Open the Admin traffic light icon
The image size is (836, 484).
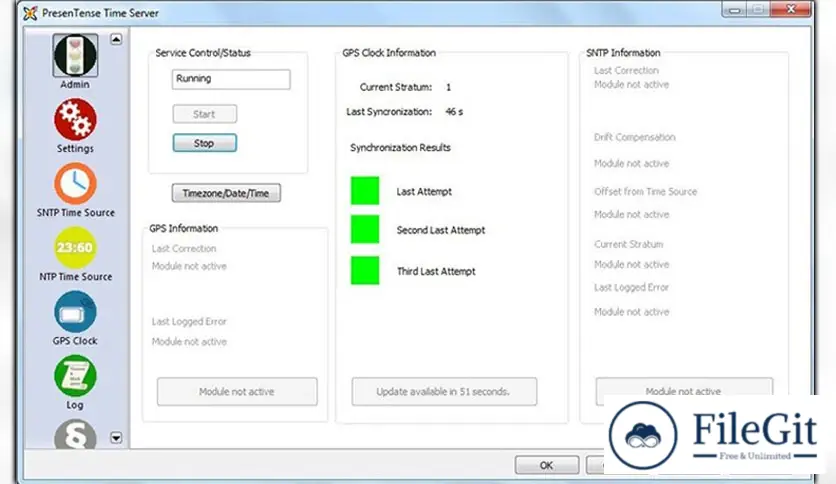click(75, 55)
